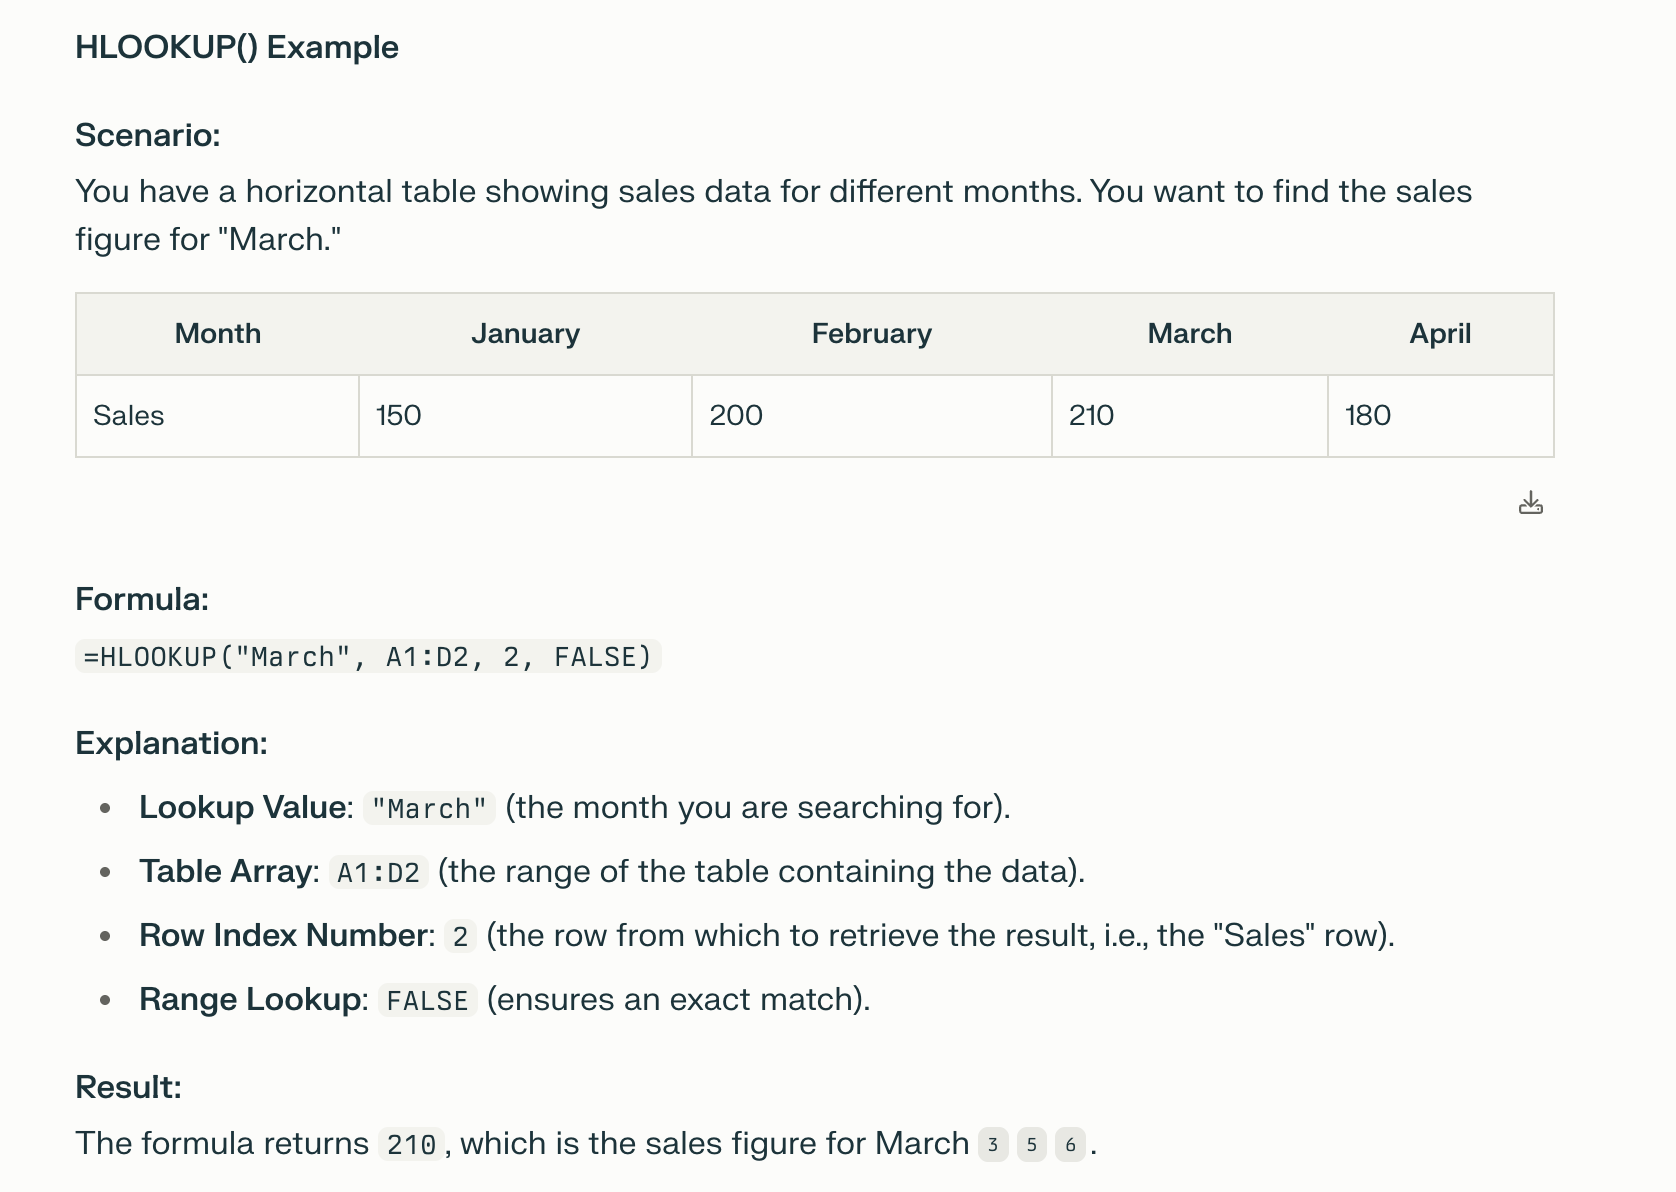The width and height of the screenshot is (1676, 1192).
Task: Click the "March" inline code in Lookup Value
Action: tap(429, 808)
